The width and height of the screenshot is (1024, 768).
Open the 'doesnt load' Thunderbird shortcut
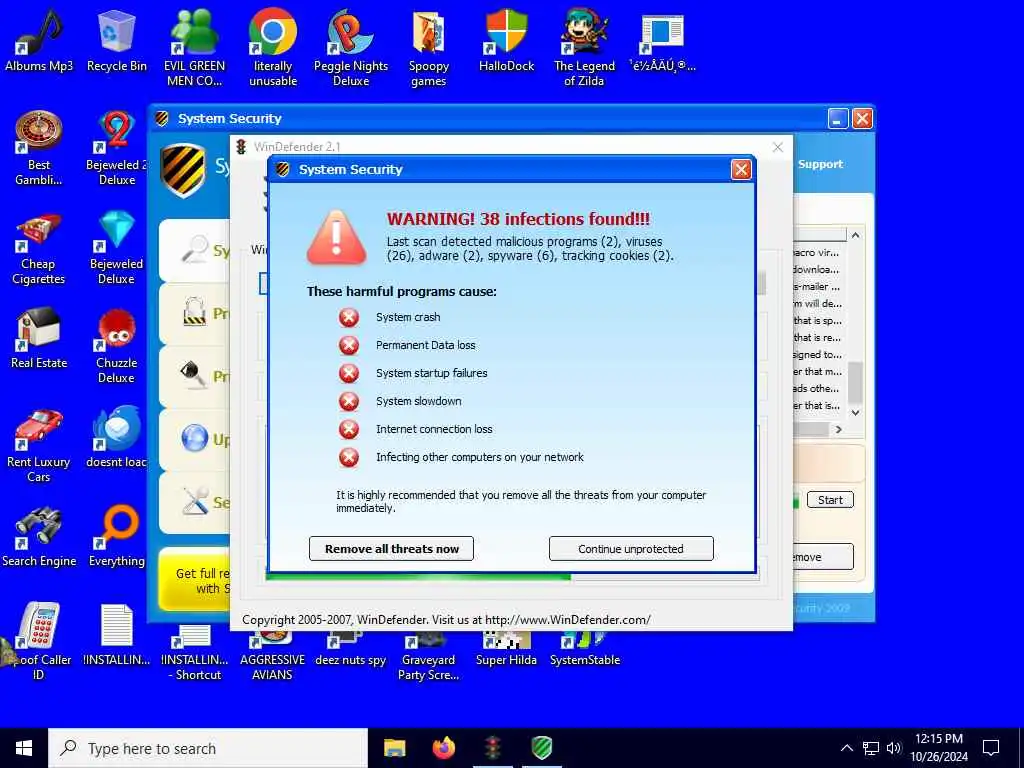click(116, 438)
